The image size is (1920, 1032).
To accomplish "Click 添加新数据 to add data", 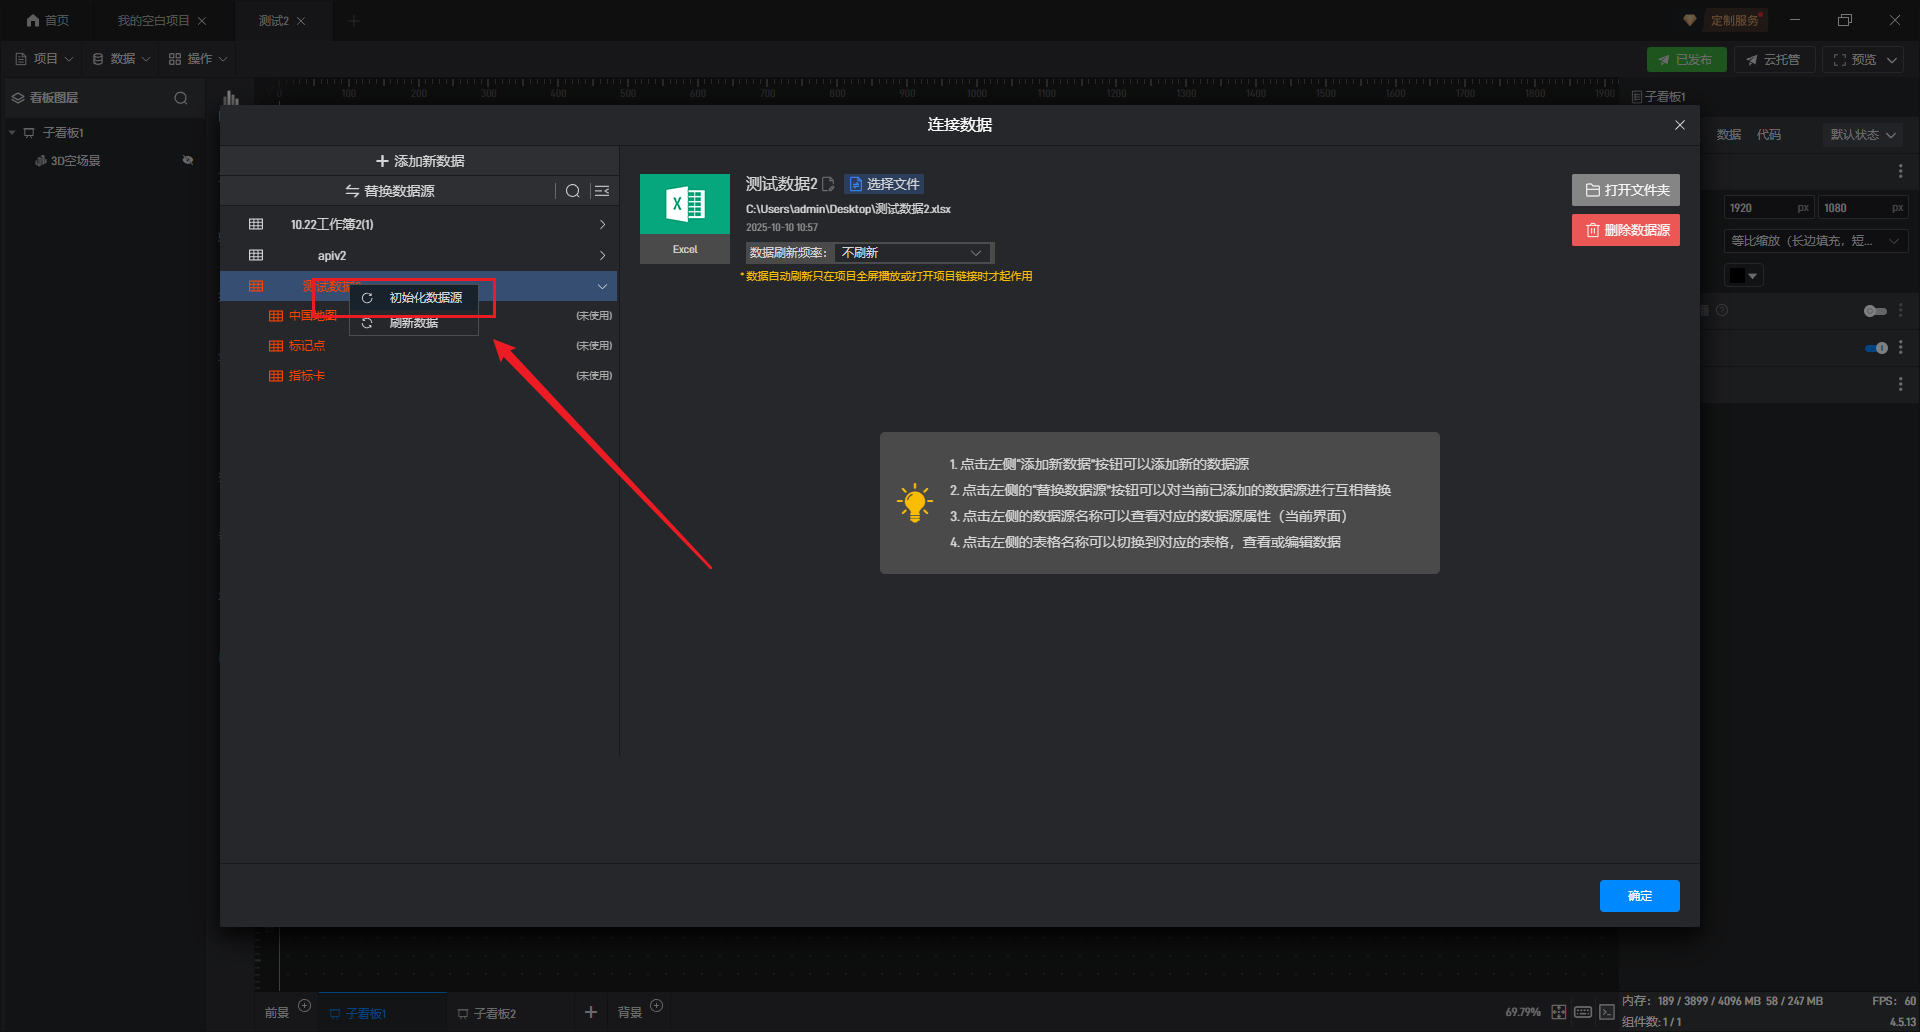I will pyautogui.click(x=420, y=161).
